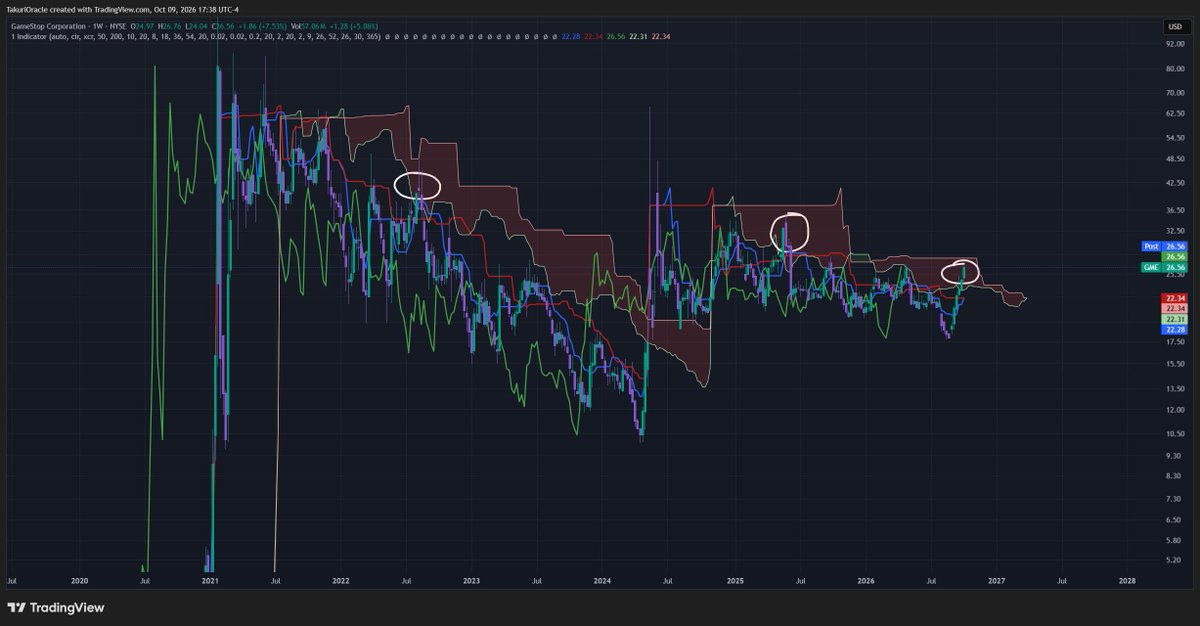Image resolution: width=1200 pixels, height=626 pixels.
Task: Click the 80.00 price scale label
Action: coord(1175,69)
